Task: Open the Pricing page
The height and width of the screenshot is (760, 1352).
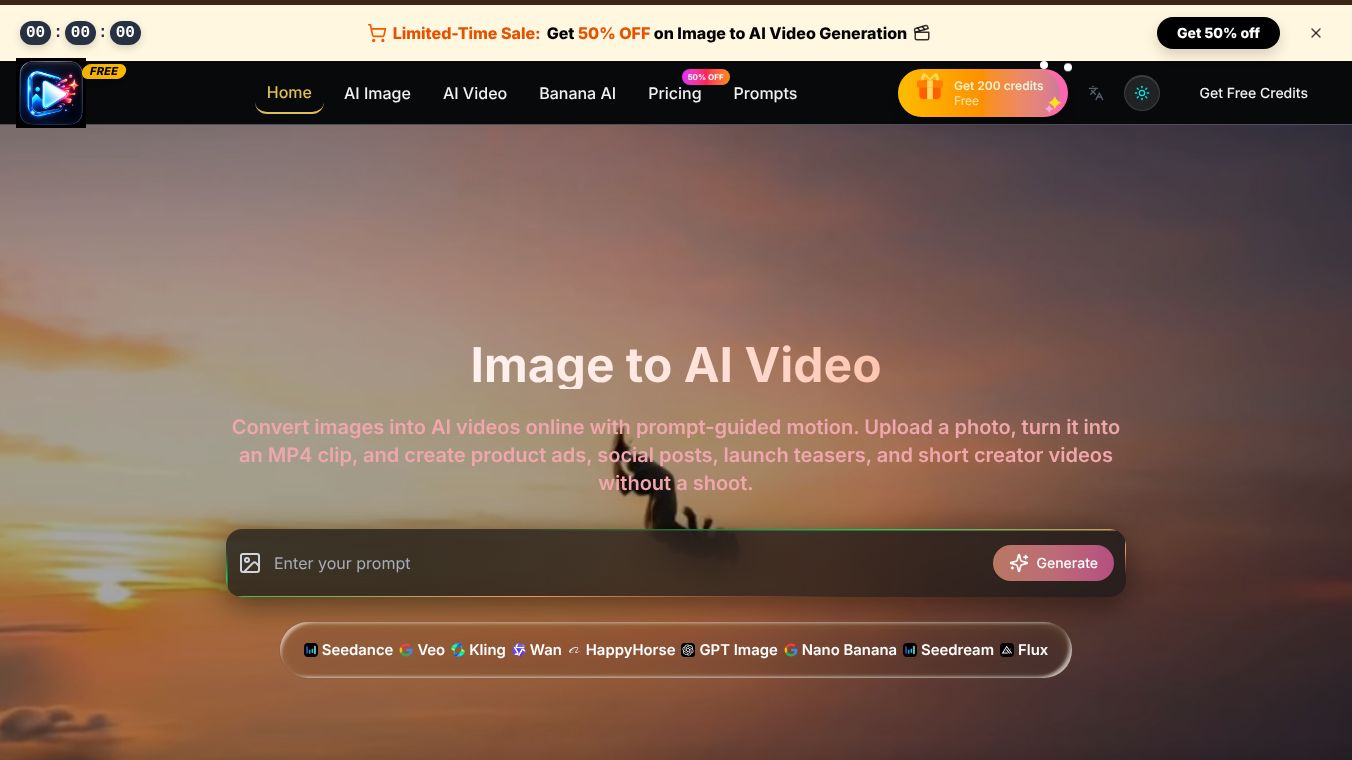Action: coord(675,93)
